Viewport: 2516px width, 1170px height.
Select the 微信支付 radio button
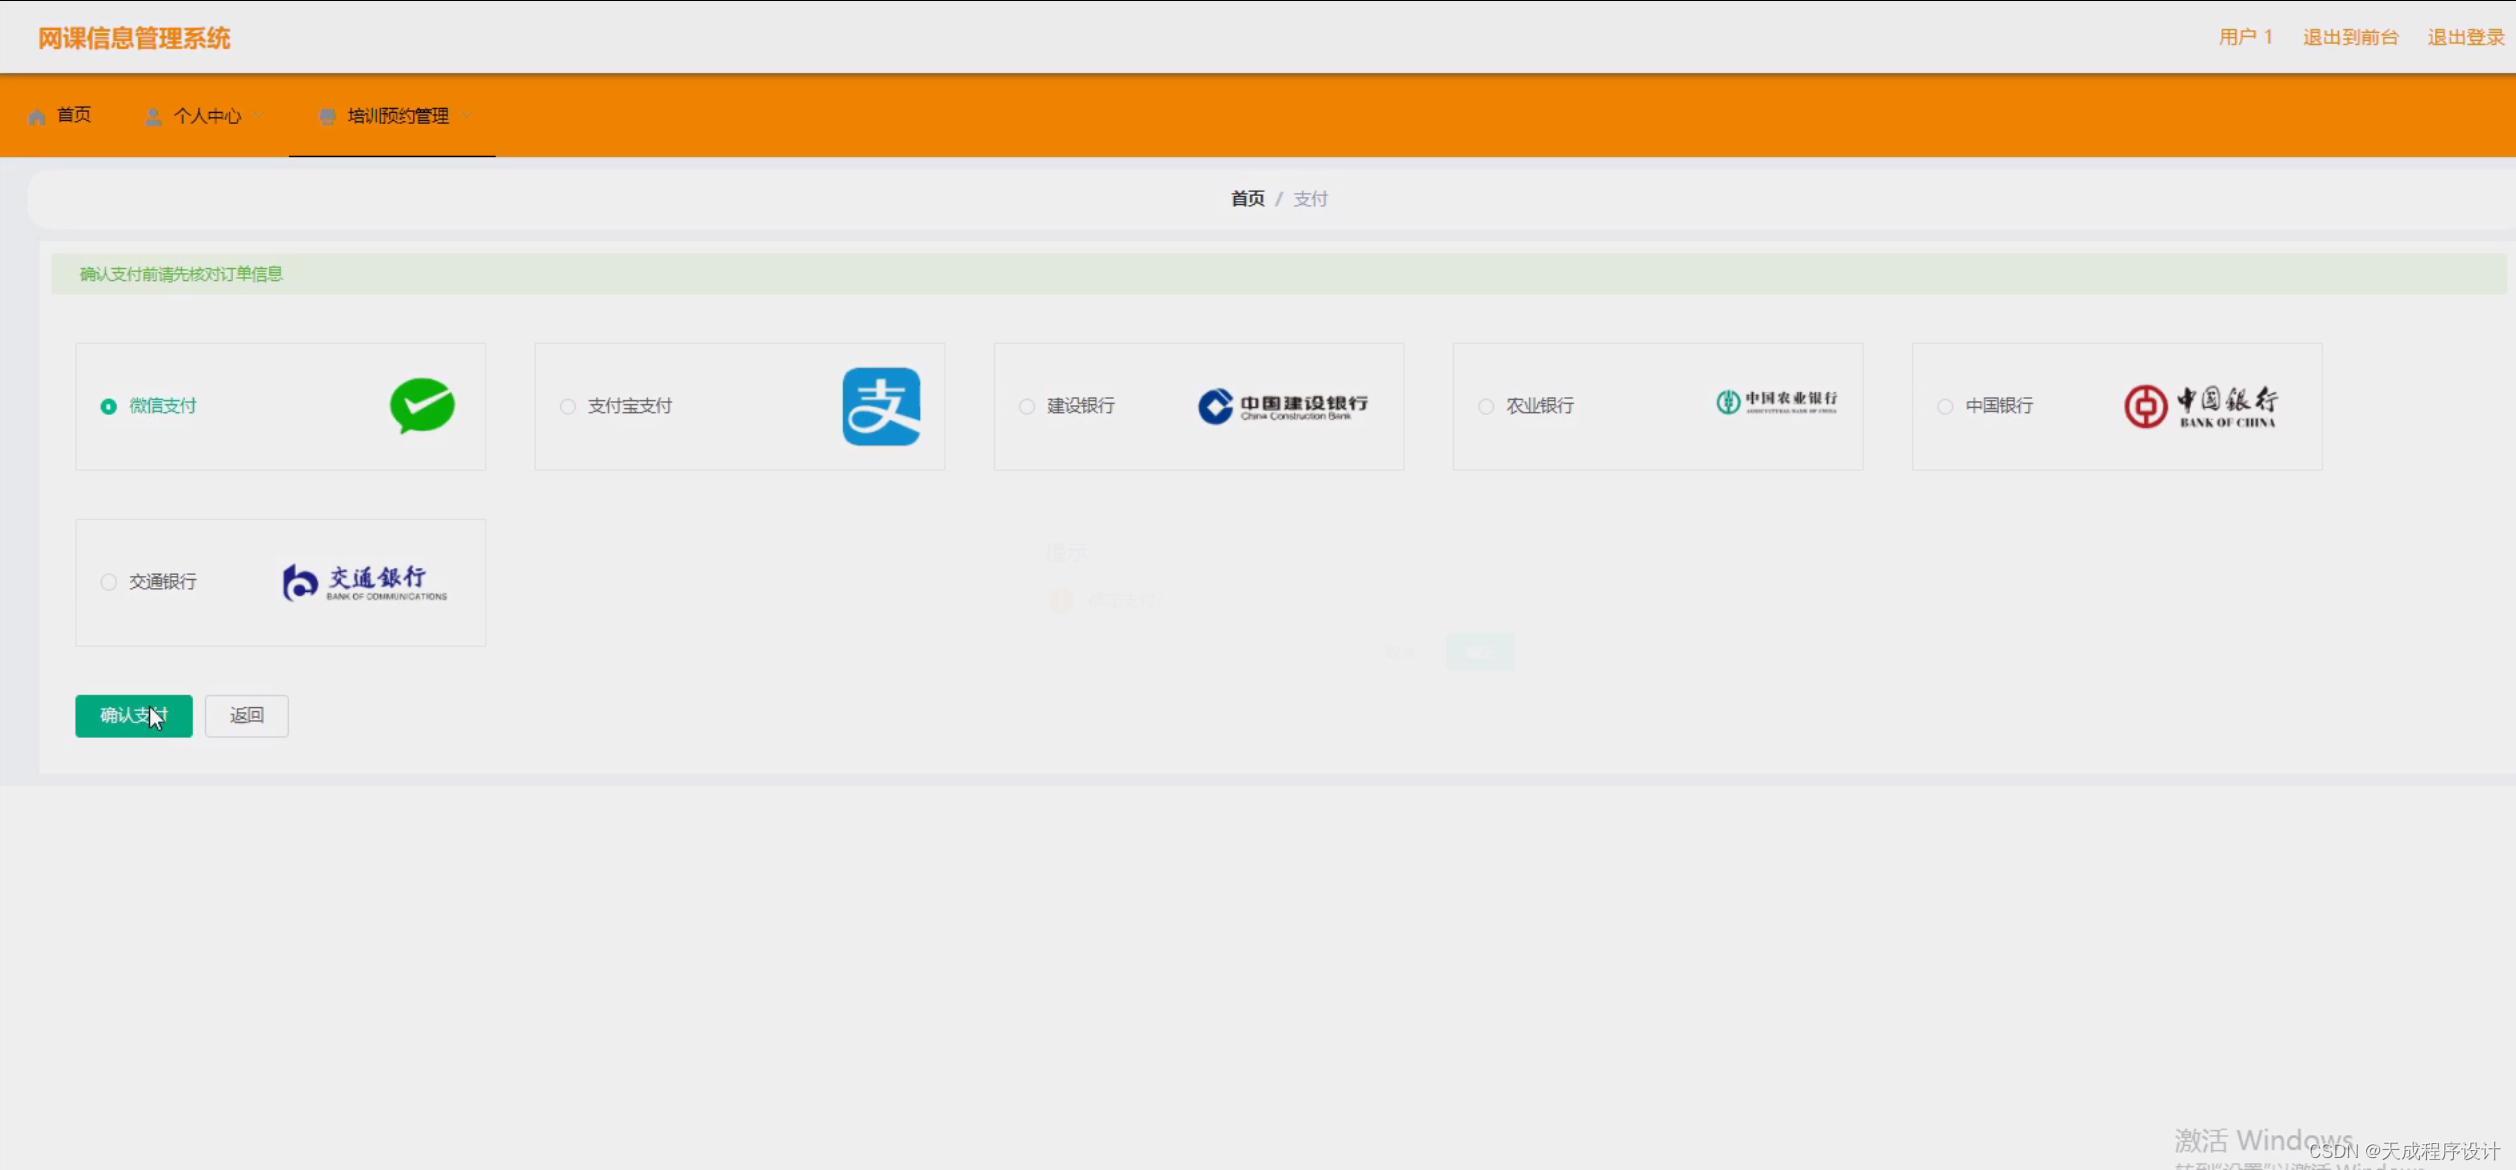point(109,406)
